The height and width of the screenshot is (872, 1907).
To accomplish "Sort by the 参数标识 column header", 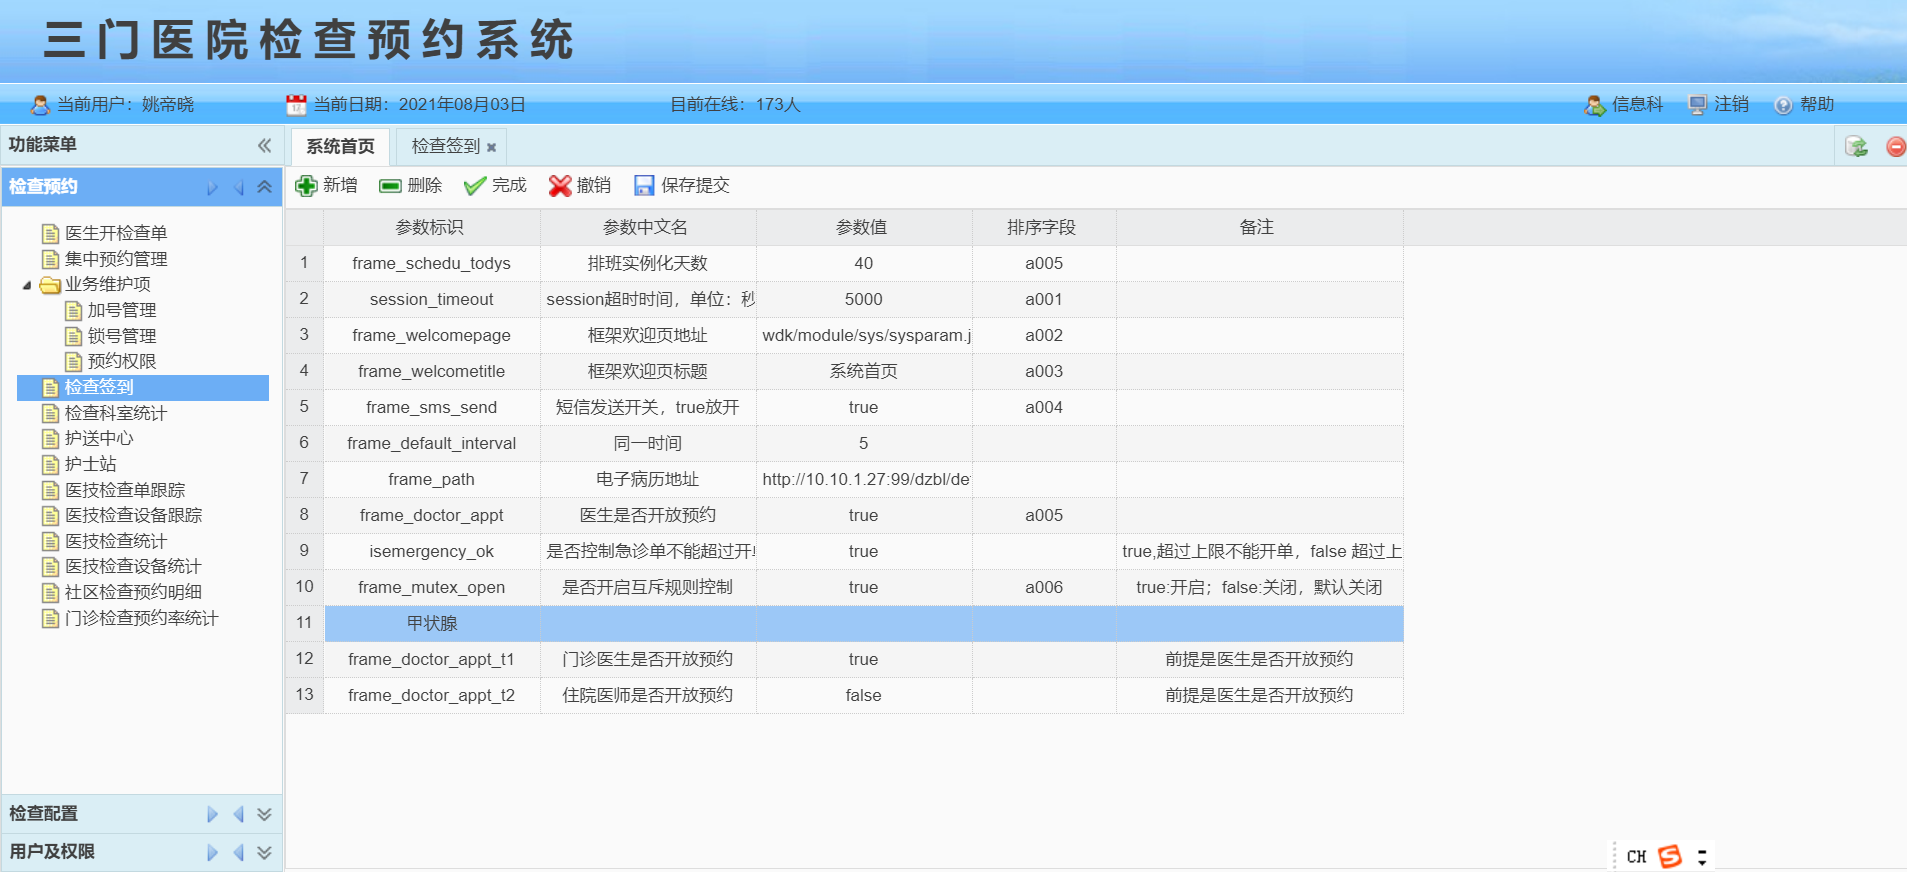I will click(430, 228).
